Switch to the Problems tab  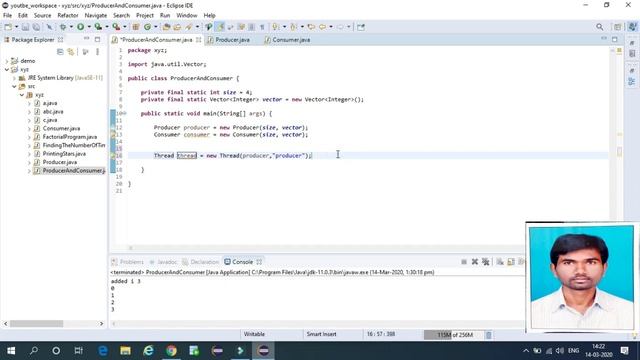(127, 262)
